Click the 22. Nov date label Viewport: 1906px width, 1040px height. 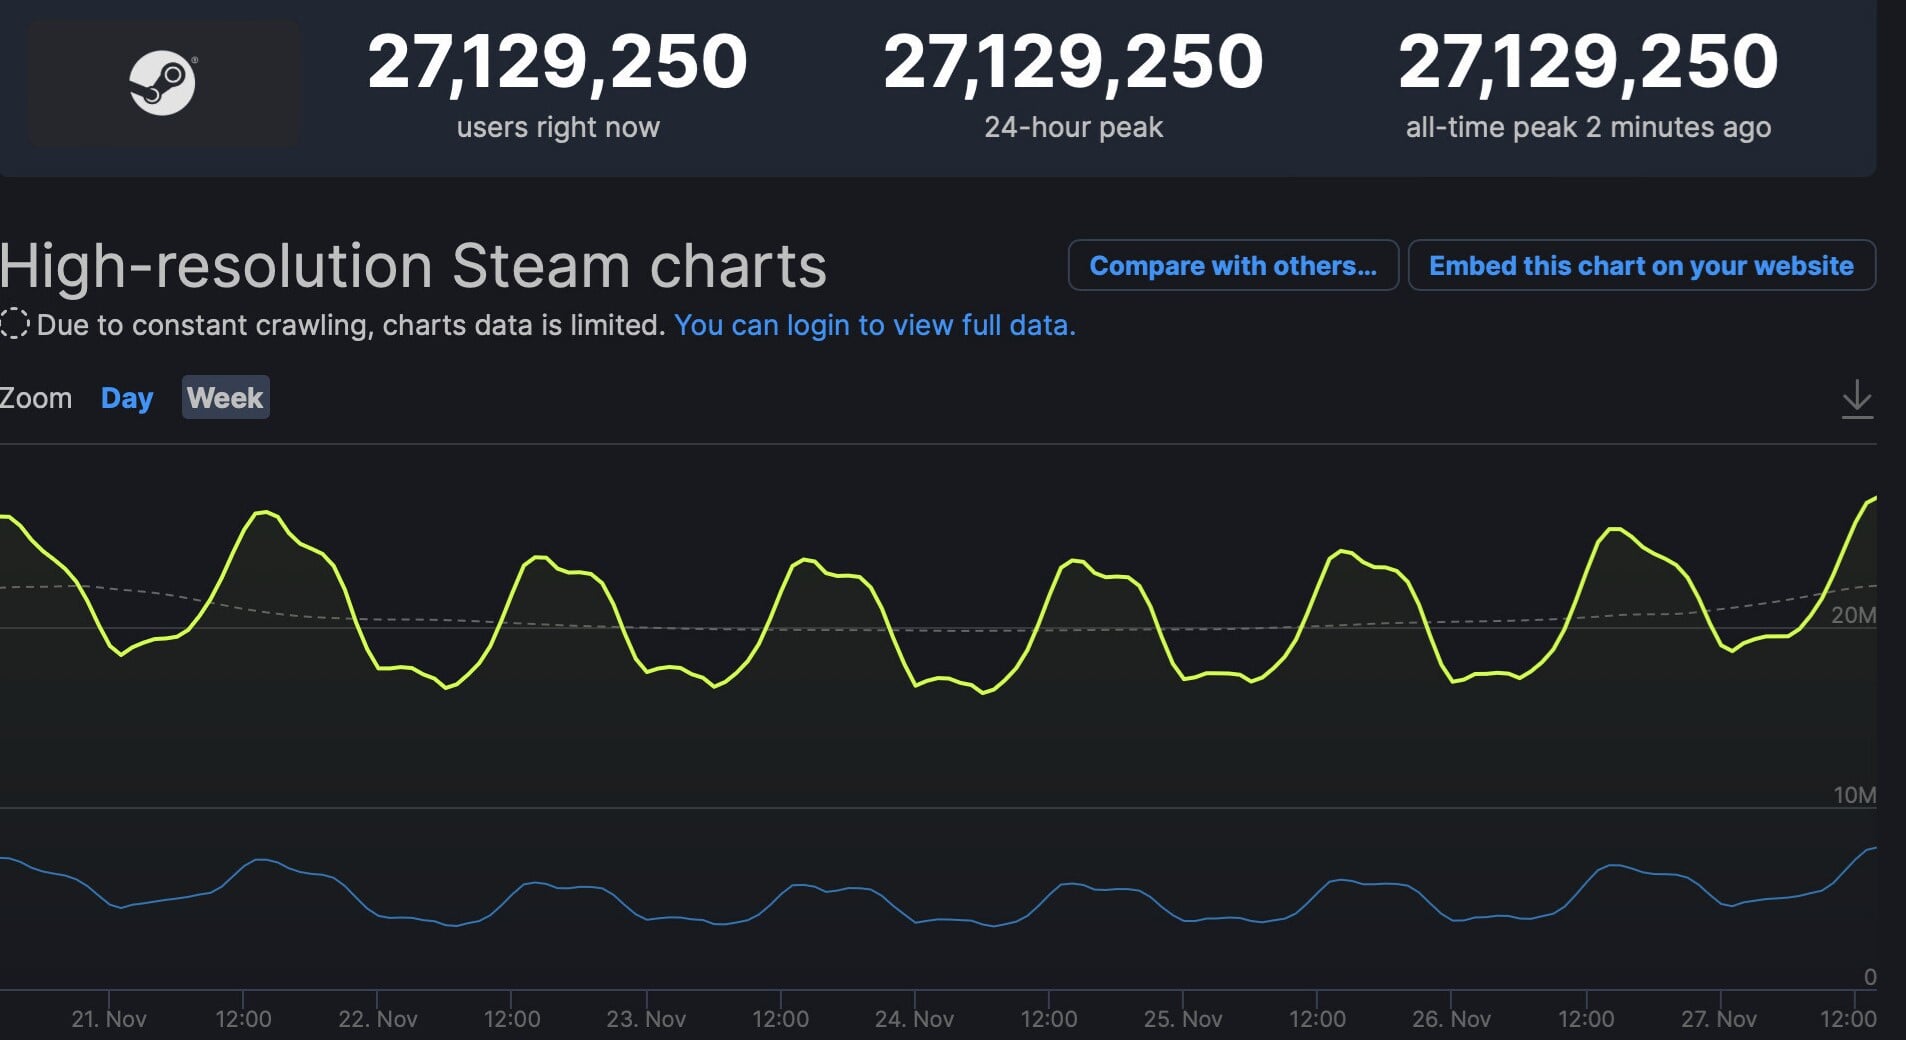coord(378,1019)
